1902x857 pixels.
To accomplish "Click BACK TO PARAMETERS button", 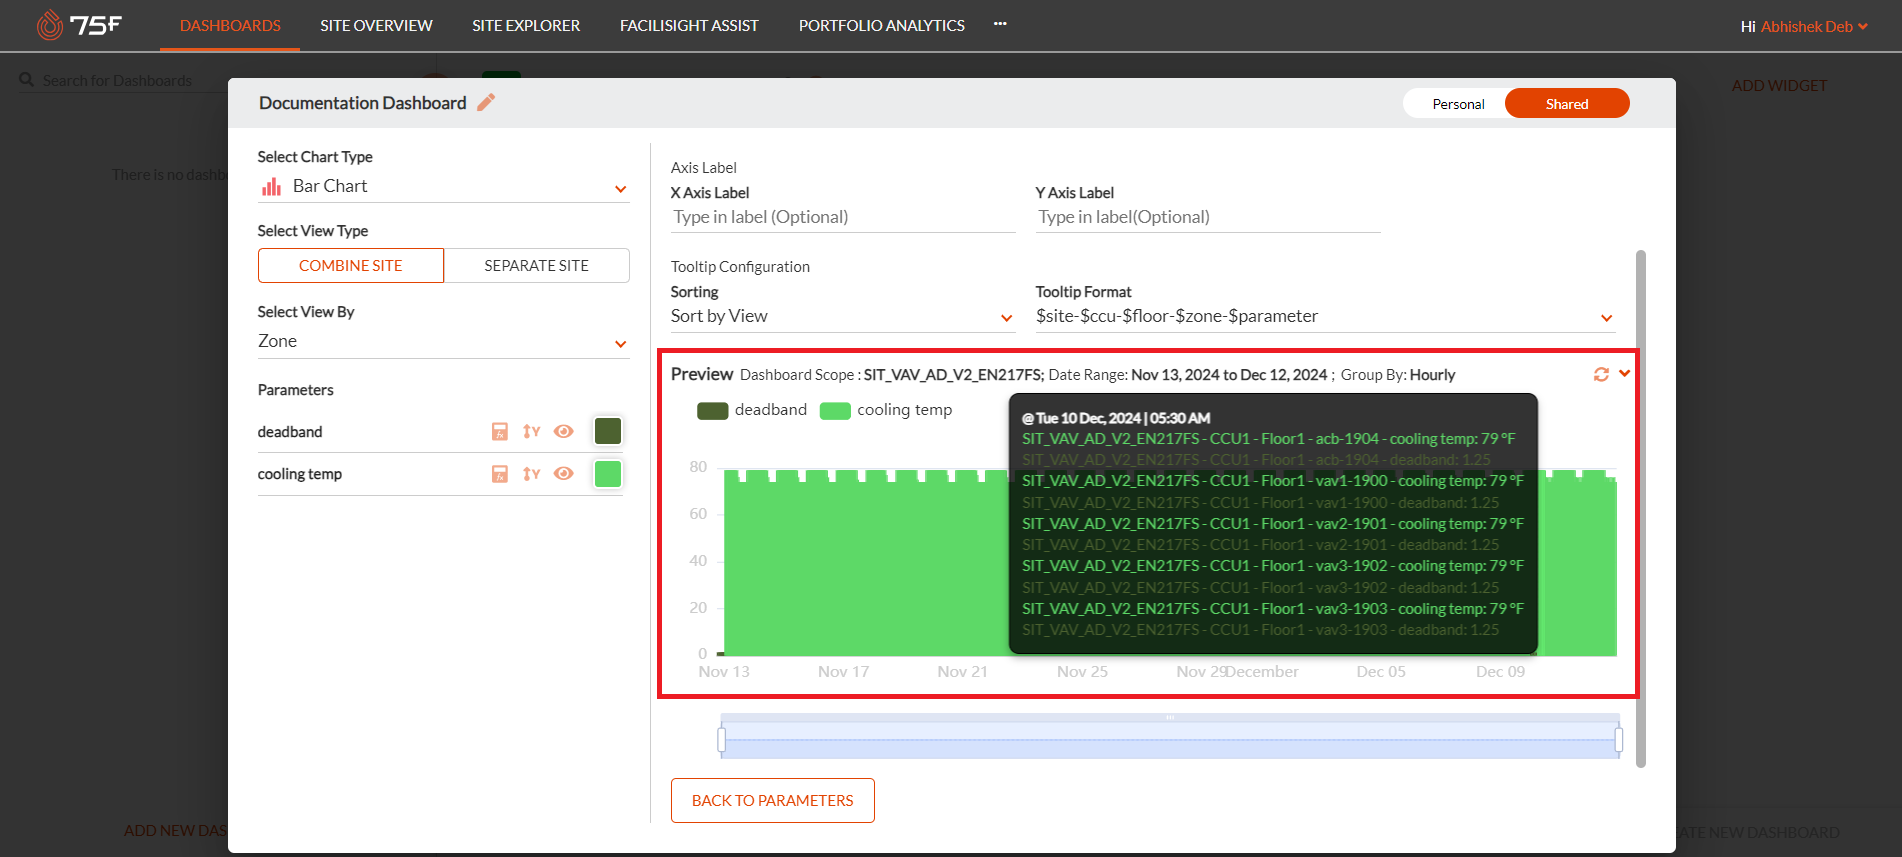I will point(773,800).
